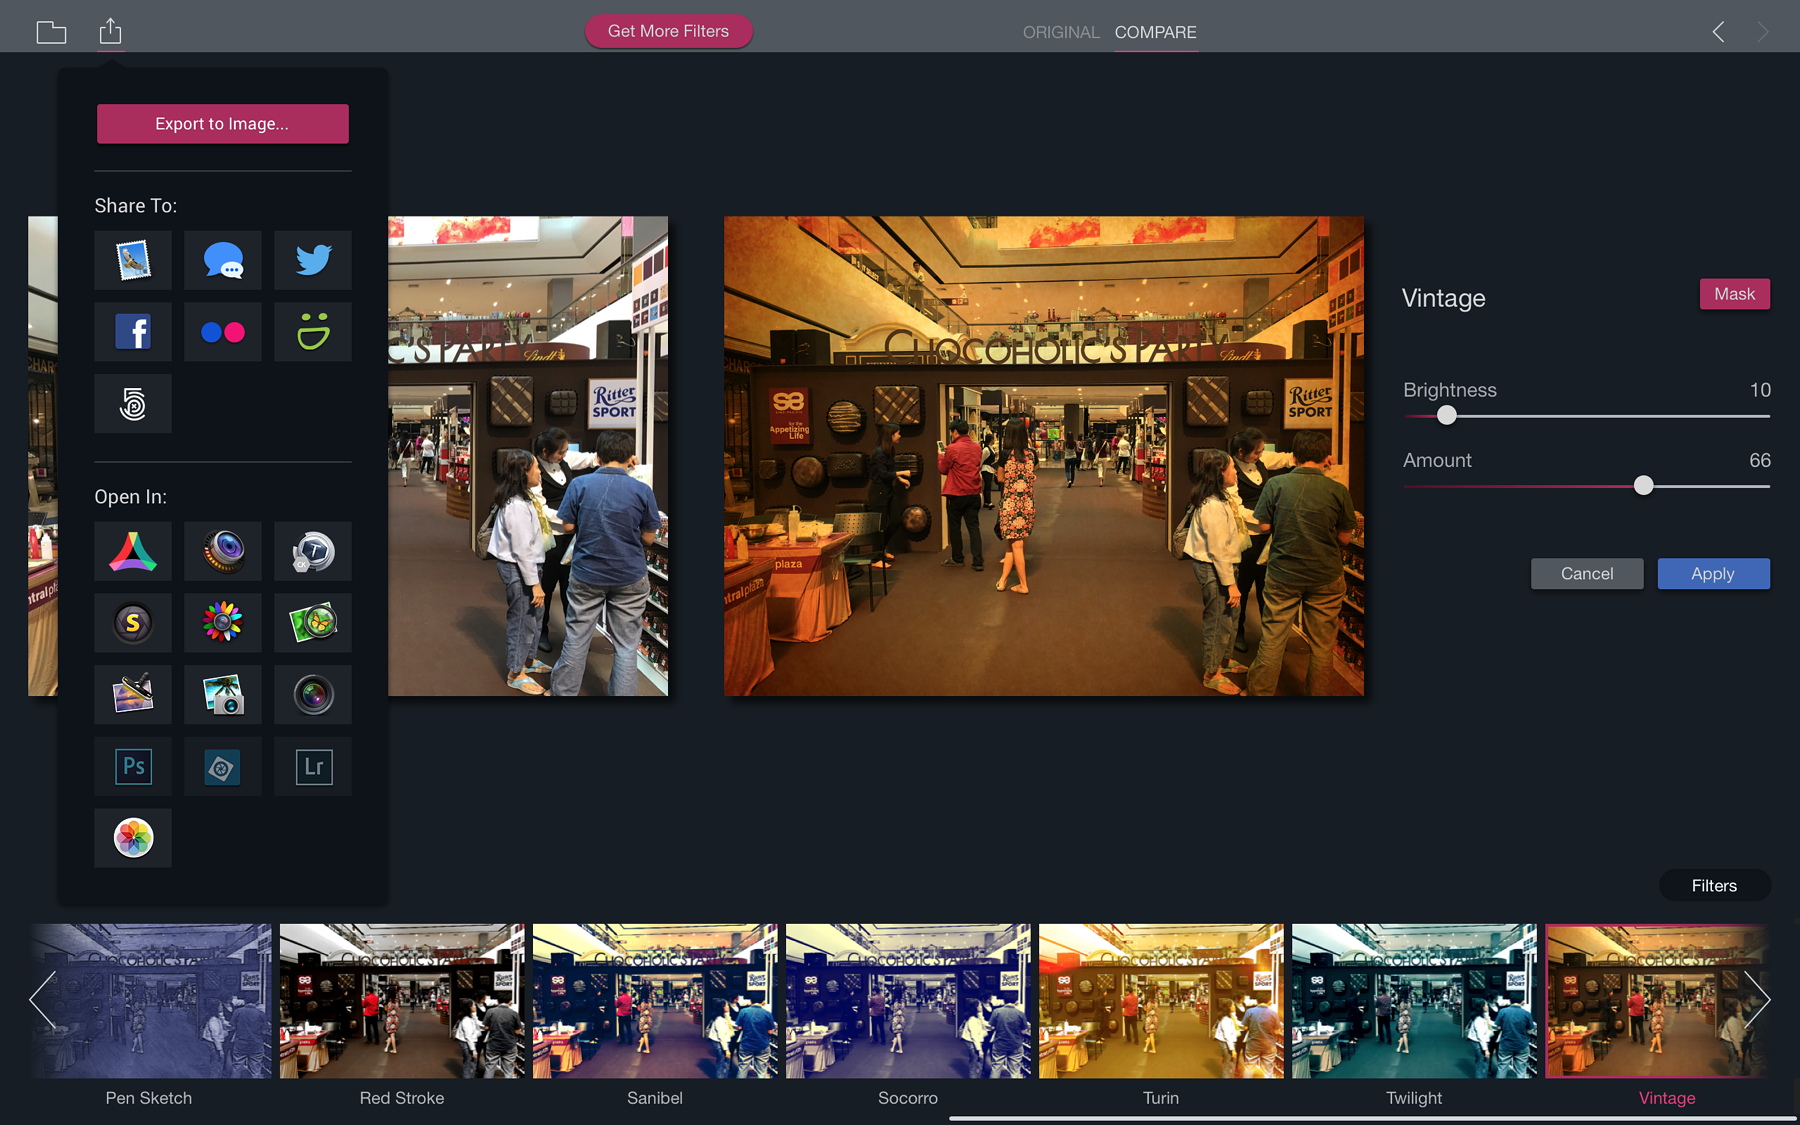Adjust the Amount slider handle
Screen dimensions: 1800x1125
click(x=1644, y=486)
